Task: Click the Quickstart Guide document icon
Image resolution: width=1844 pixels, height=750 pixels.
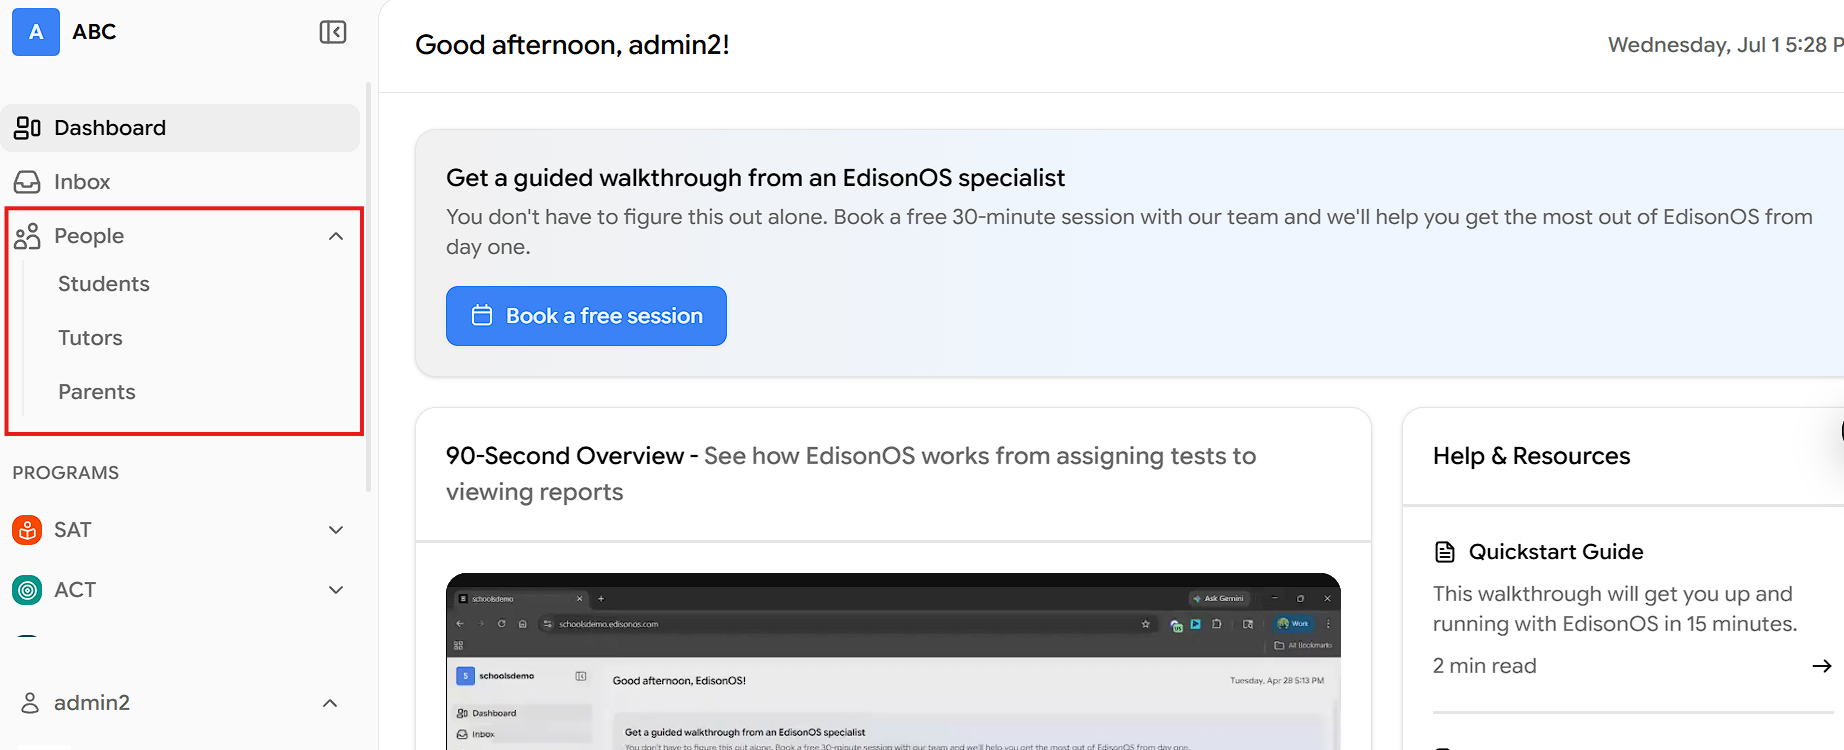Action: click(1445, 552)
